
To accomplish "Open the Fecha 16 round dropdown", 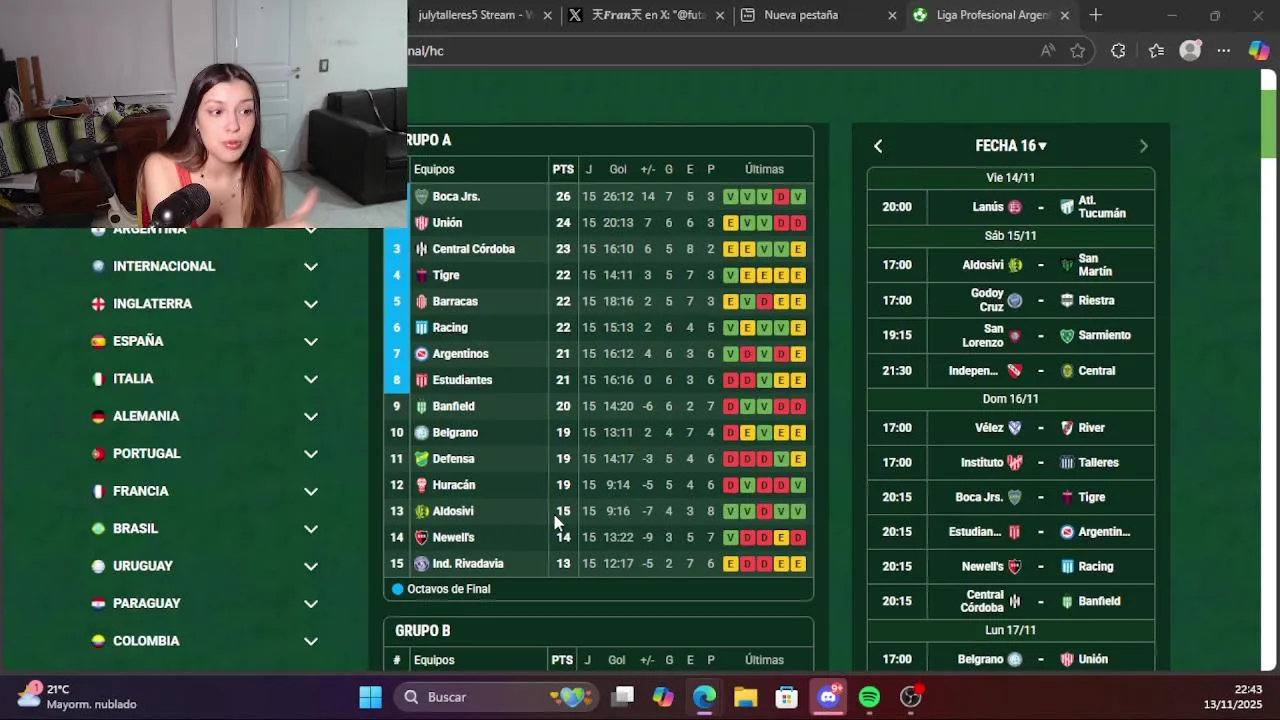I will 1011,146.
